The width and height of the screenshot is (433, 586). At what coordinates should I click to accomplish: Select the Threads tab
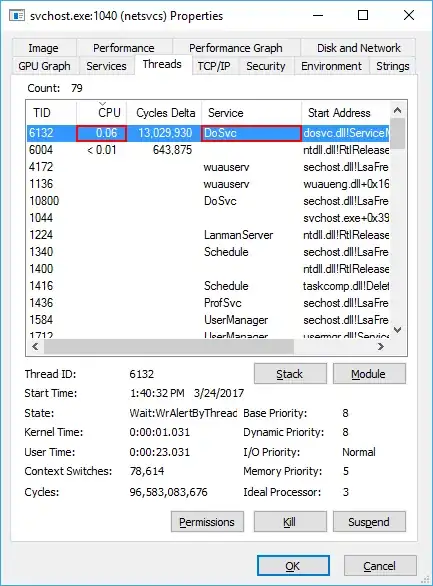pos(162,65)
